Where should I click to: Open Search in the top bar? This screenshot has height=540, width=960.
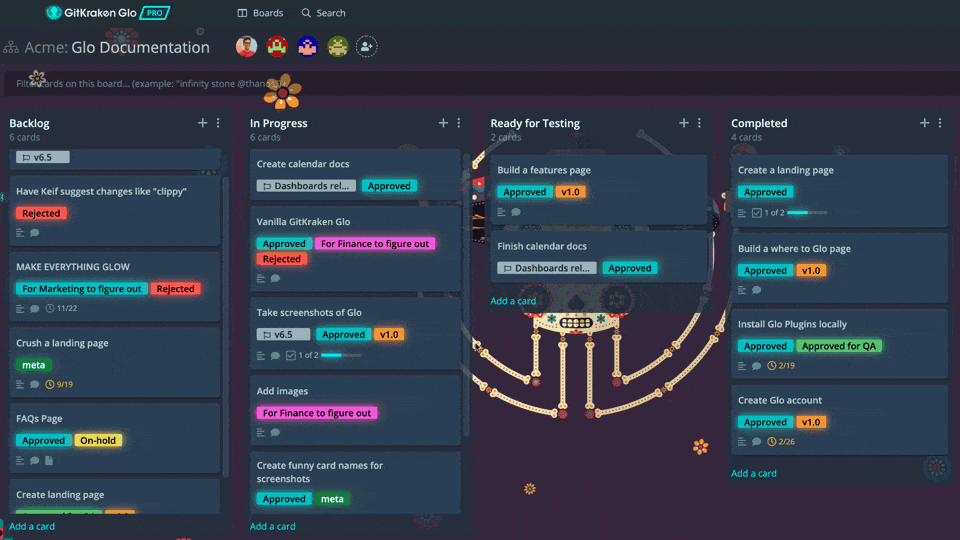coord(323,13)
